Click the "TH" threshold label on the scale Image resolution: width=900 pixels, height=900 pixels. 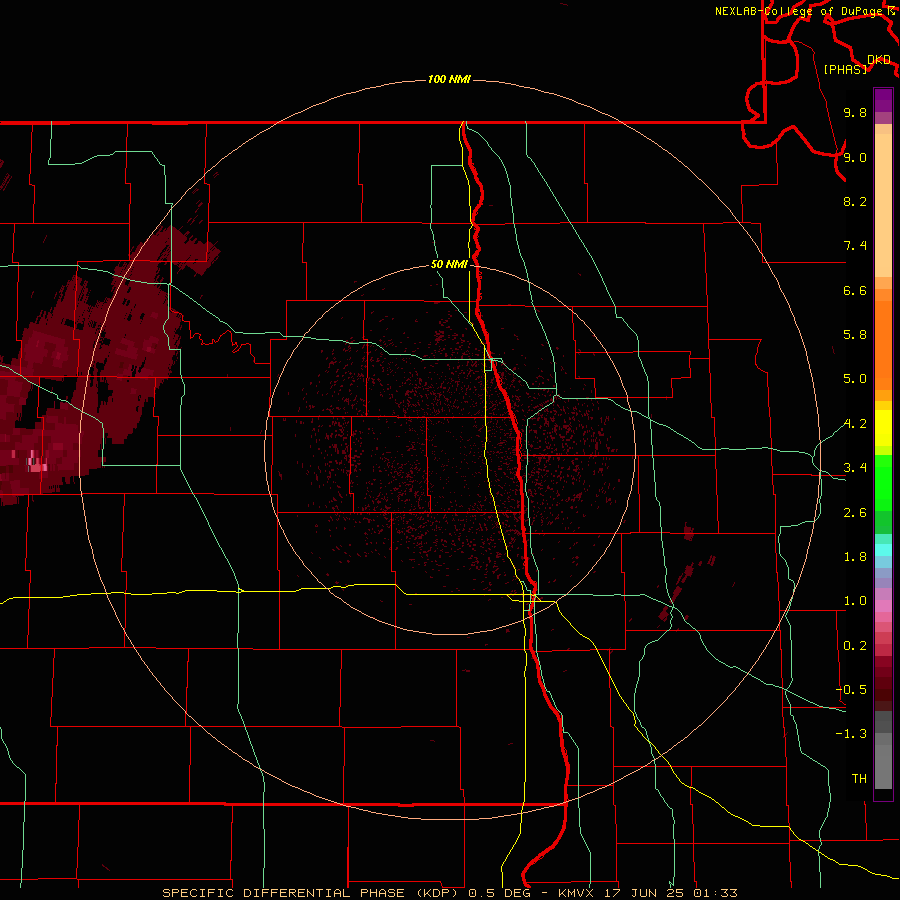tap(859, 779)
